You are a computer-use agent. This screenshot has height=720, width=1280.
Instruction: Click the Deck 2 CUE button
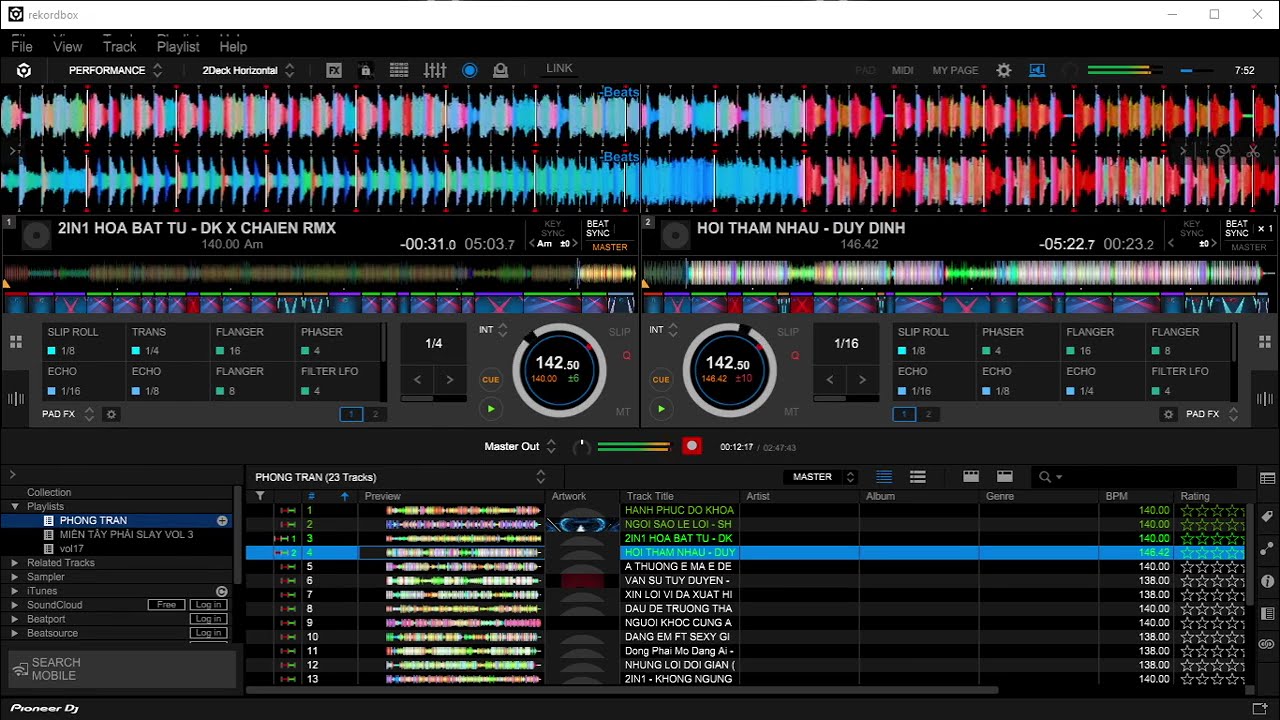pyautogui.click(x=660, y=380)
